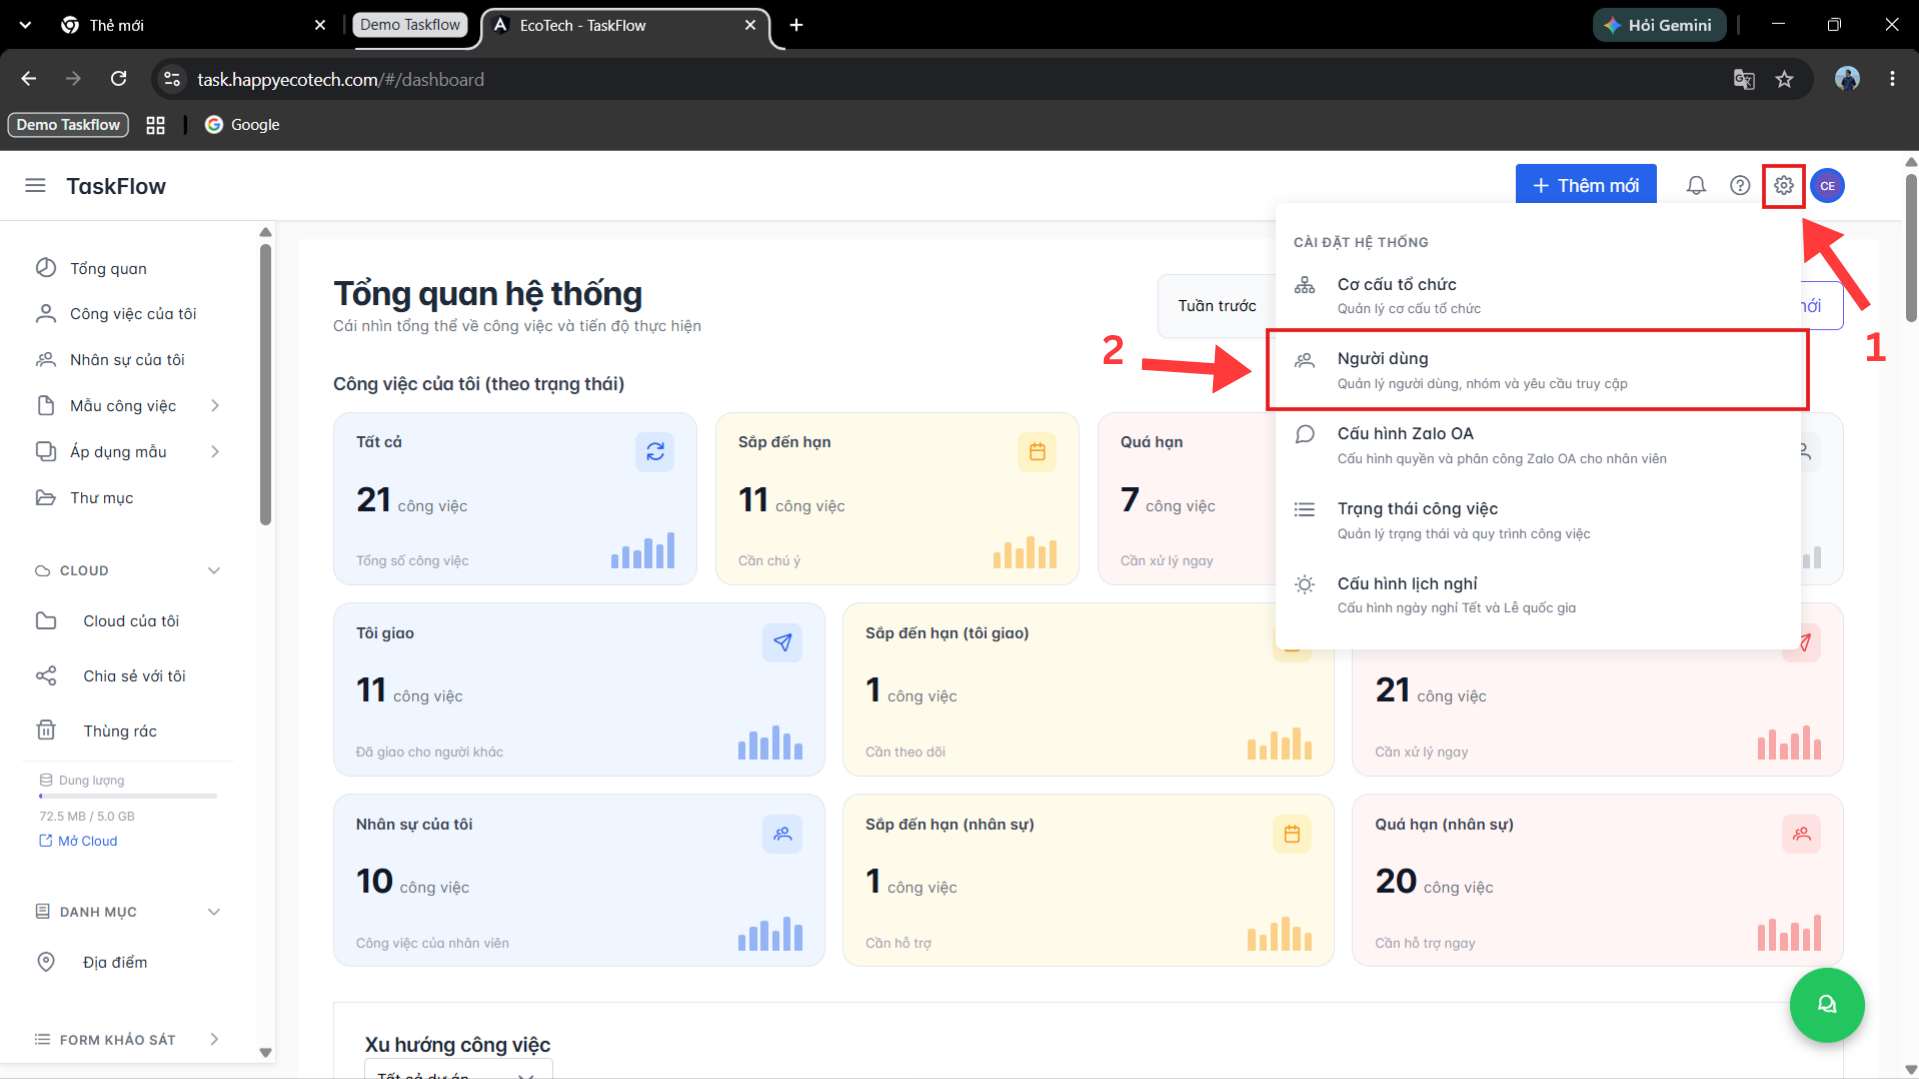Click the browser translate page icon
The height and width of the screenshot is (1079, 1919).
point(1744,79)
